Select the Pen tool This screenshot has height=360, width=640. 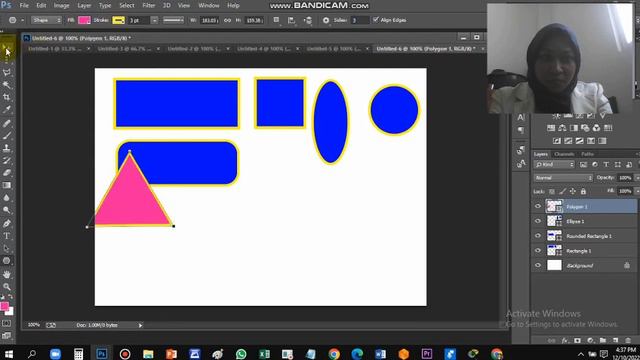(x=7, y=223)
